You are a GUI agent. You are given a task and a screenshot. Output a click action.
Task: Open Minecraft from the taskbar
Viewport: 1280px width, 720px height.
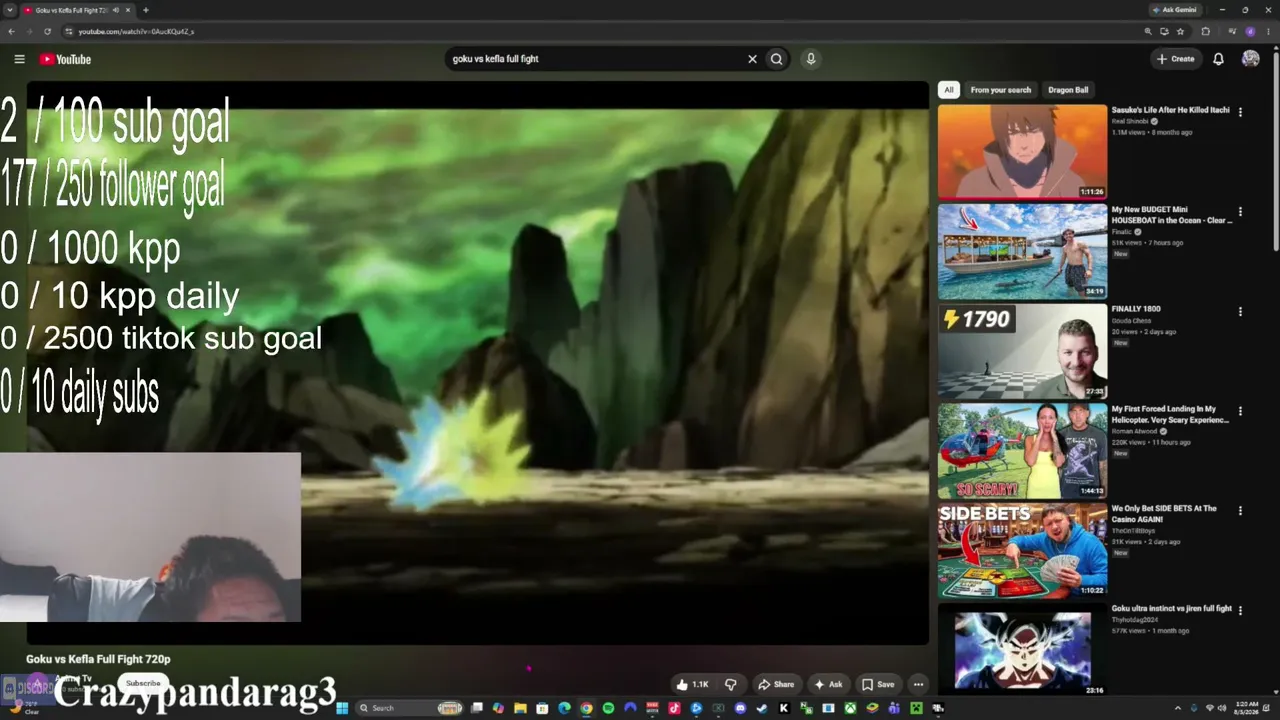916,708
